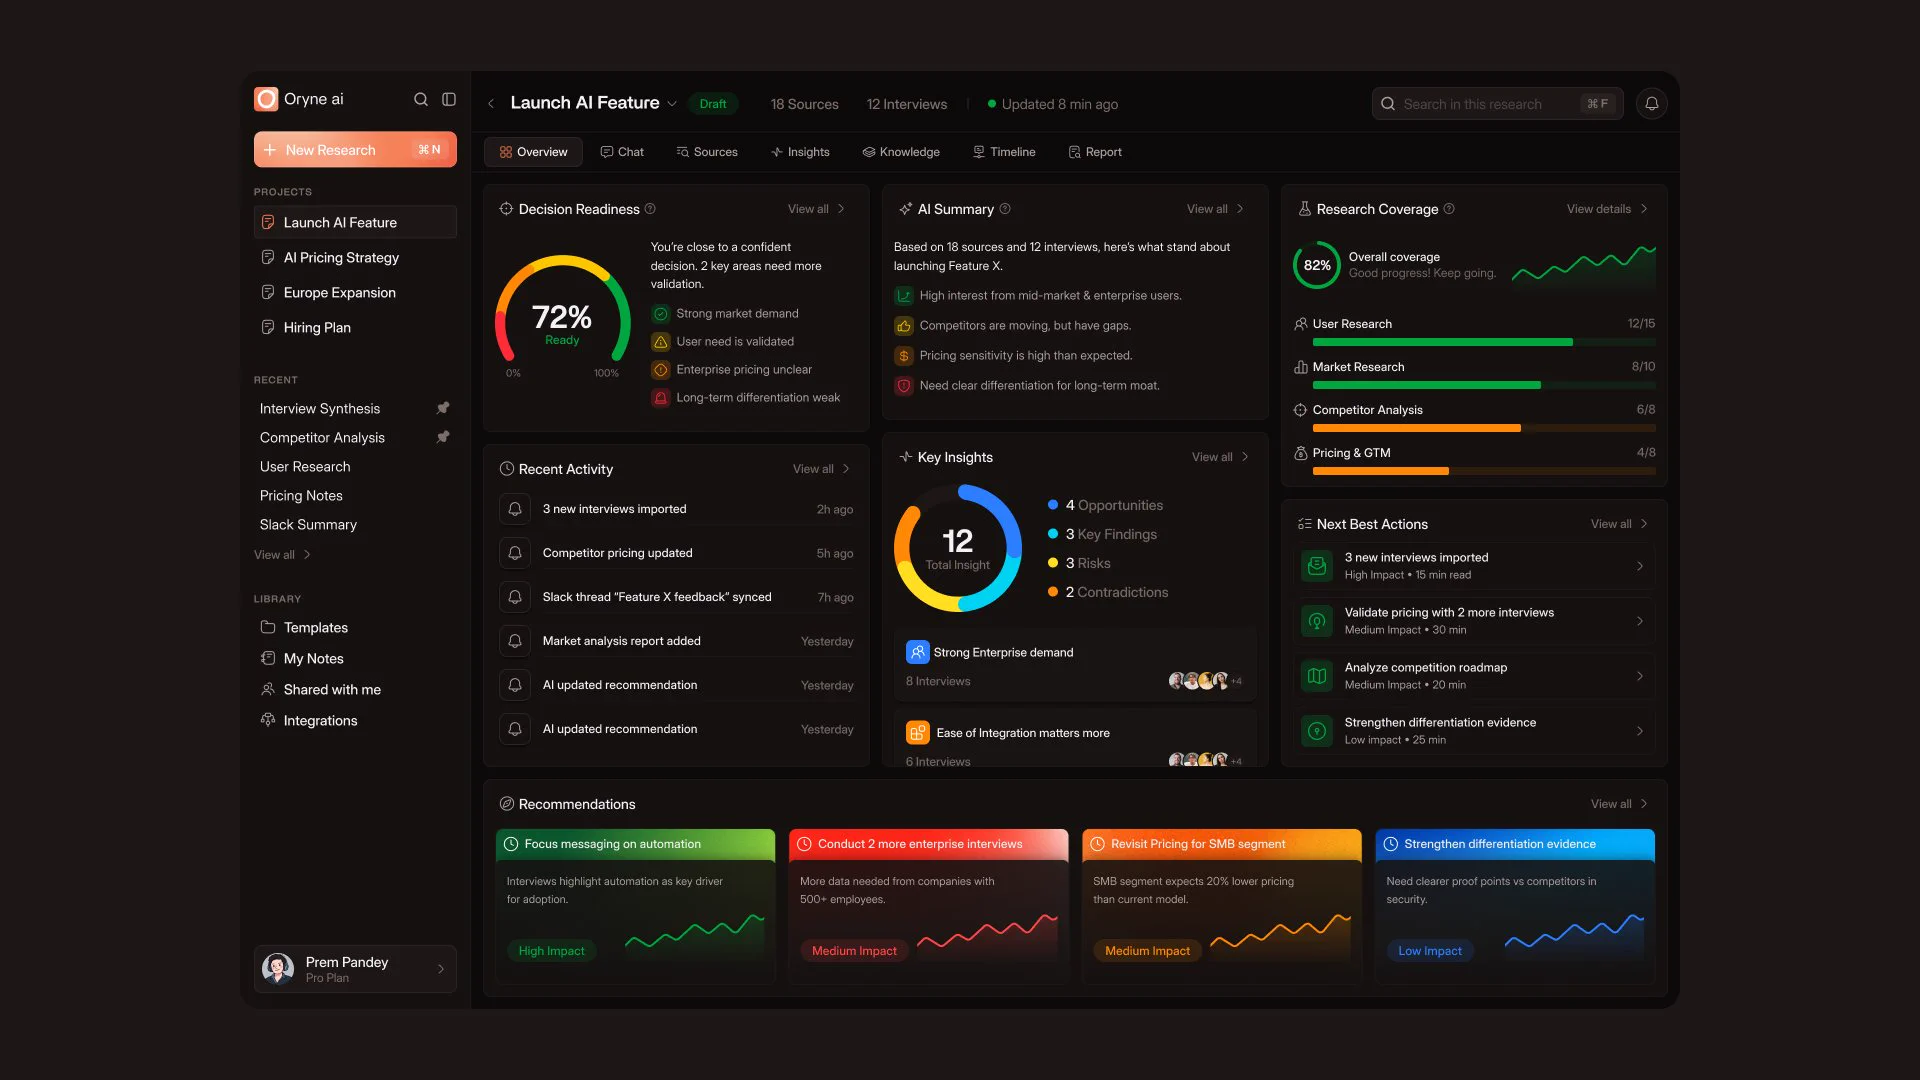Open the notifications bell in header
Screen dimensions: 1920x1080
1652,104
